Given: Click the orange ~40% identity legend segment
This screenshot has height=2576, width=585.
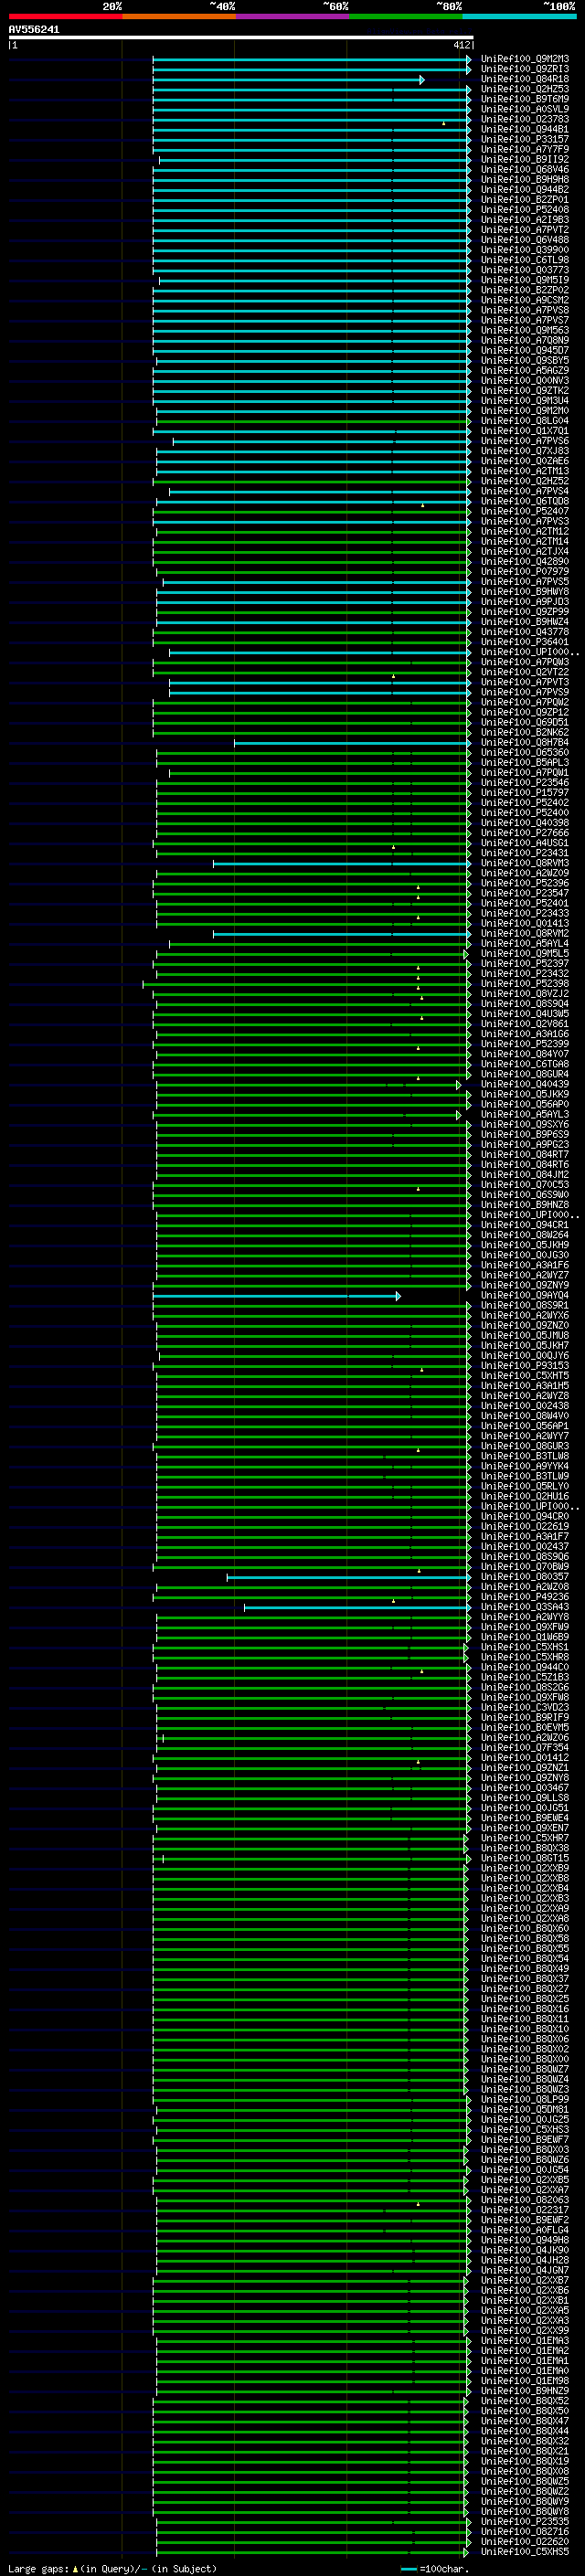Looking at the screenshot, I should click(x=179, y=16).
